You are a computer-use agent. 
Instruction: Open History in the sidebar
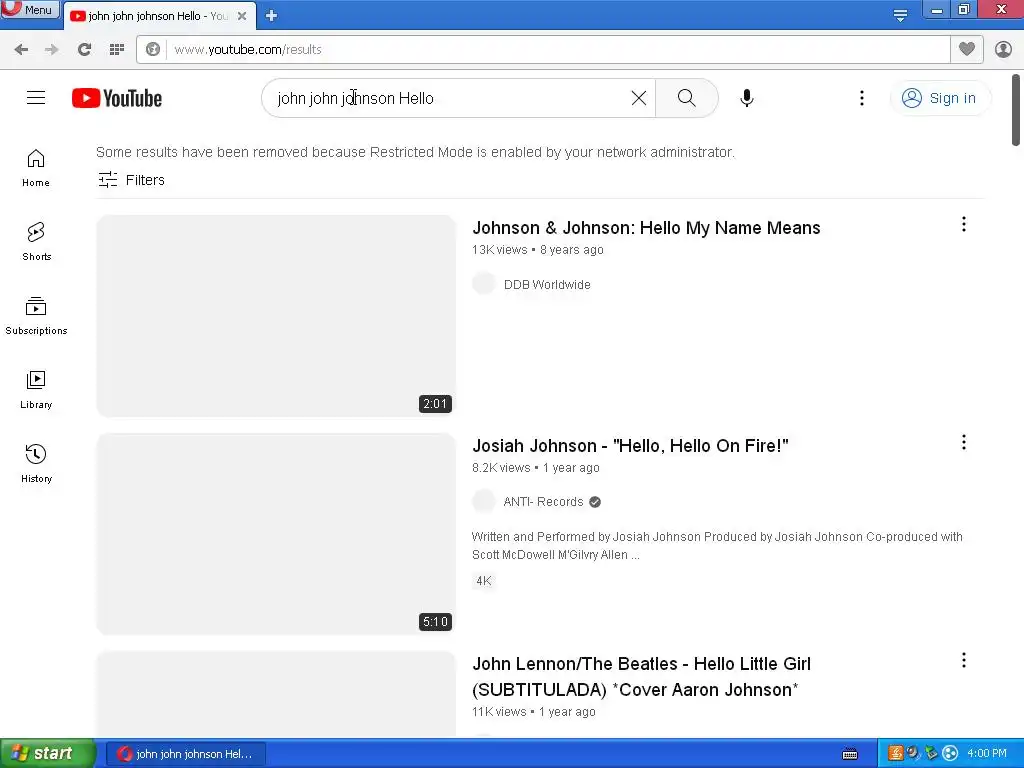pos(36,464)
